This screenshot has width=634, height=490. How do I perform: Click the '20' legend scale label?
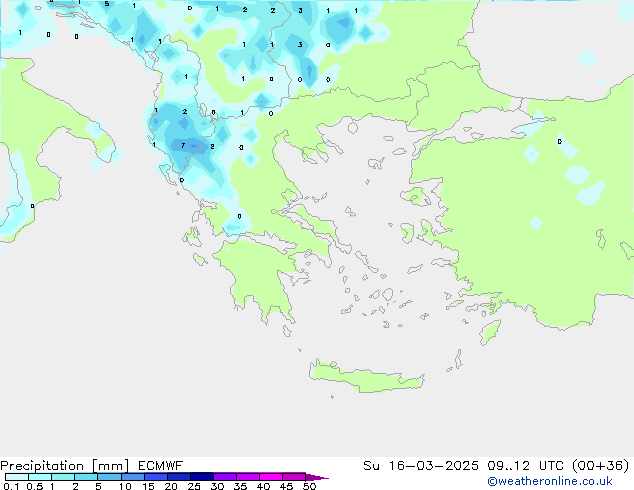(x=171, y=486)
